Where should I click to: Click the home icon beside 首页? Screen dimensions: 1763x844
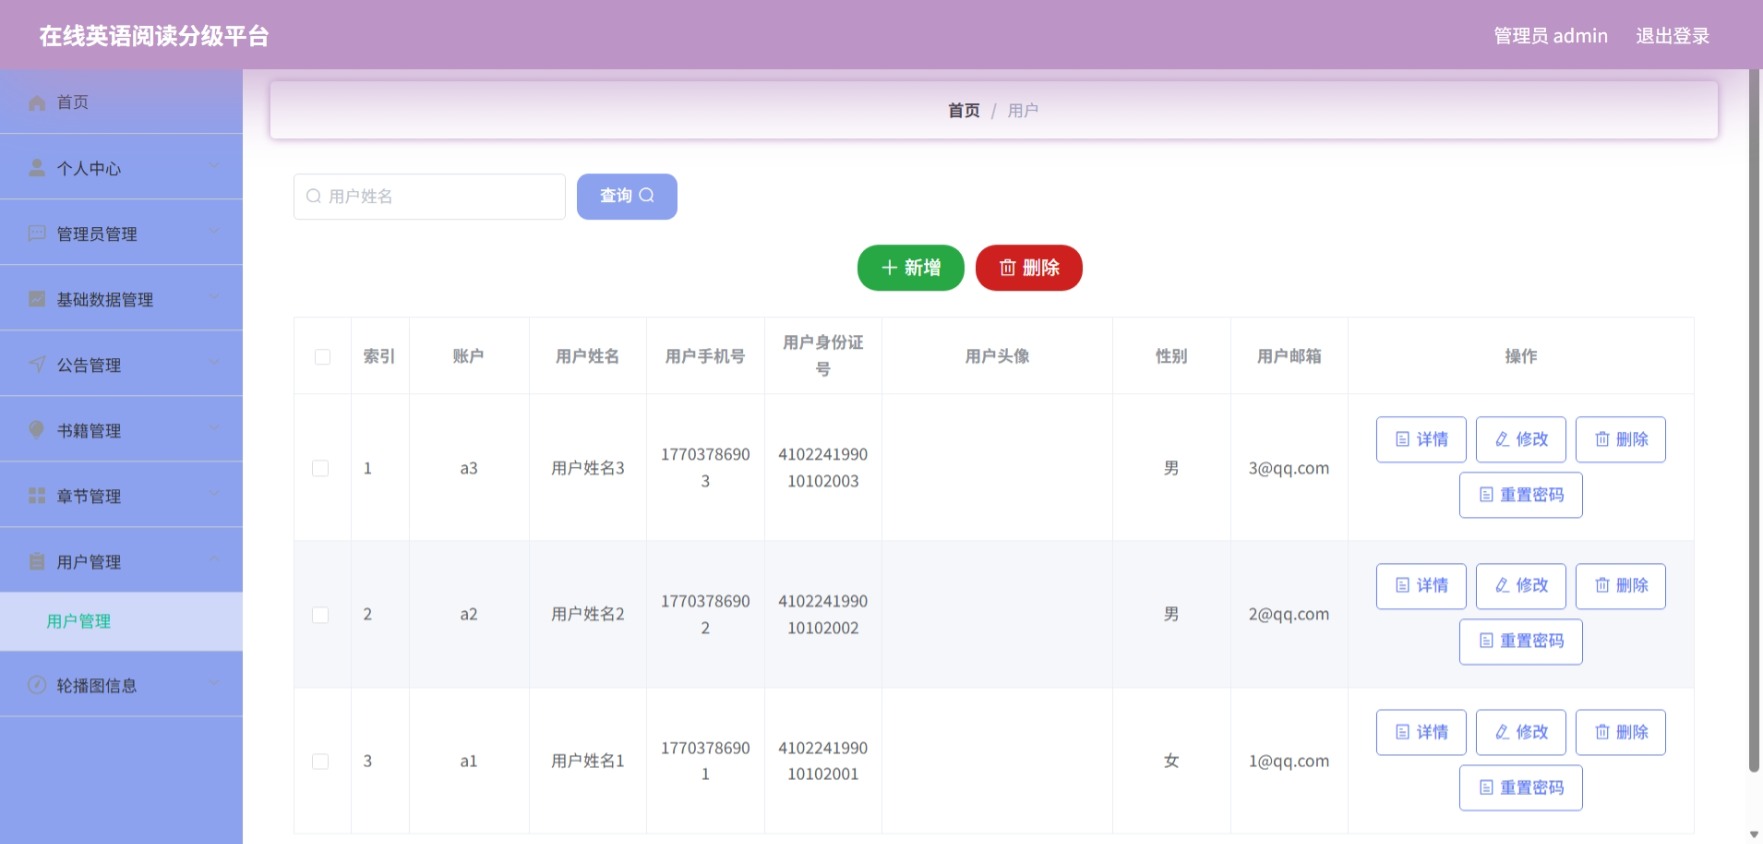pos(37,102)
